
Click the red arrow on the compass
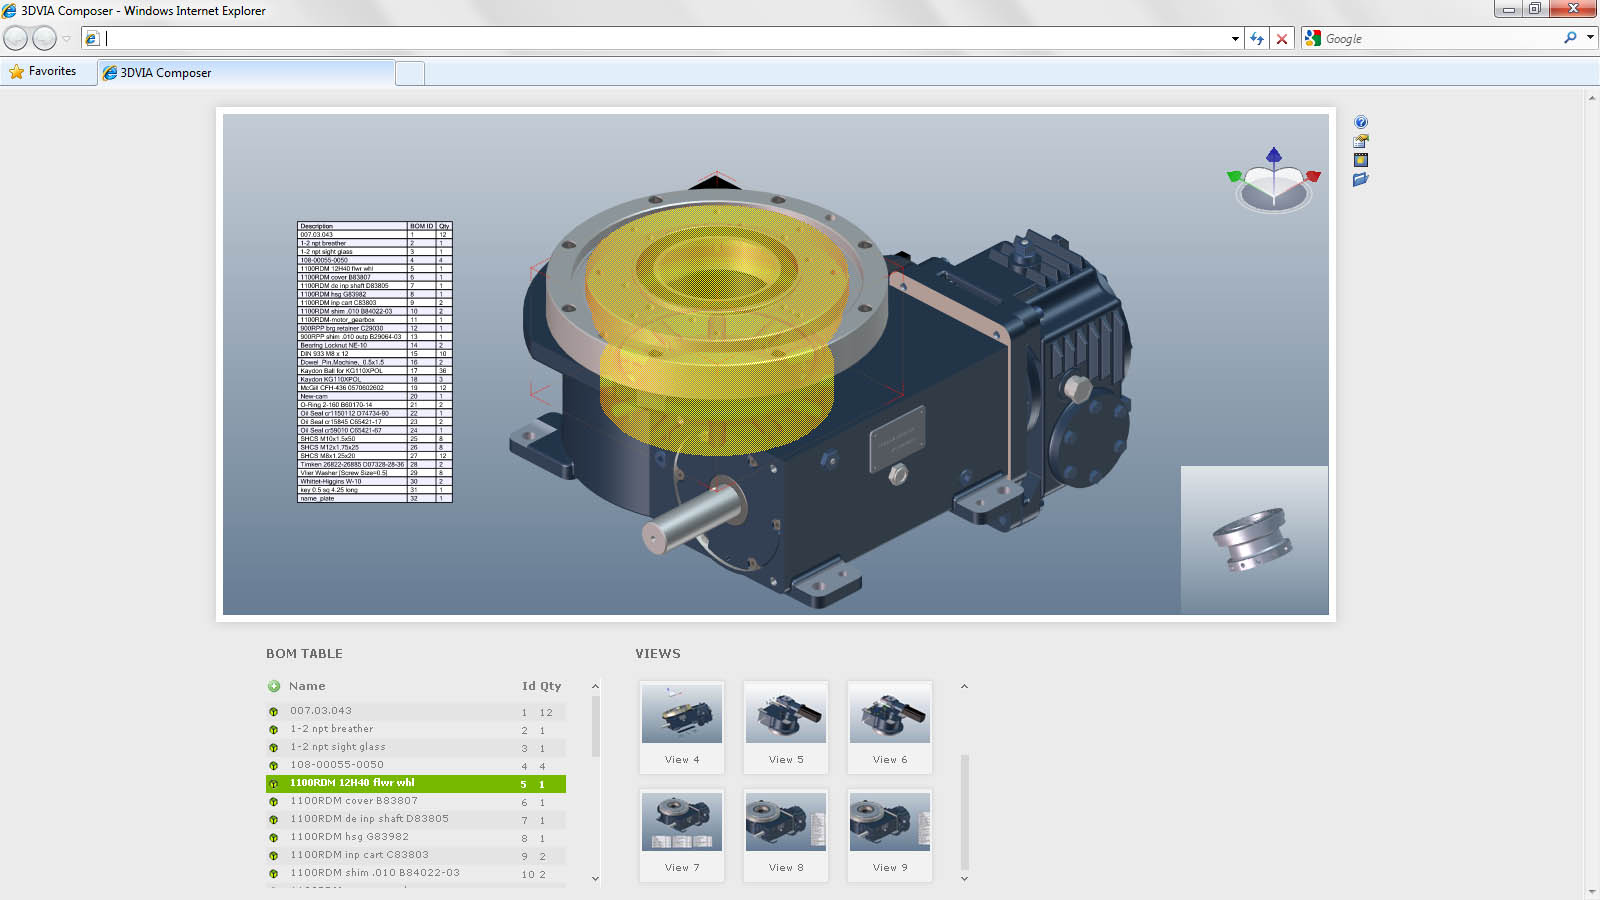pyautogui.click(x=1313, y=177)
